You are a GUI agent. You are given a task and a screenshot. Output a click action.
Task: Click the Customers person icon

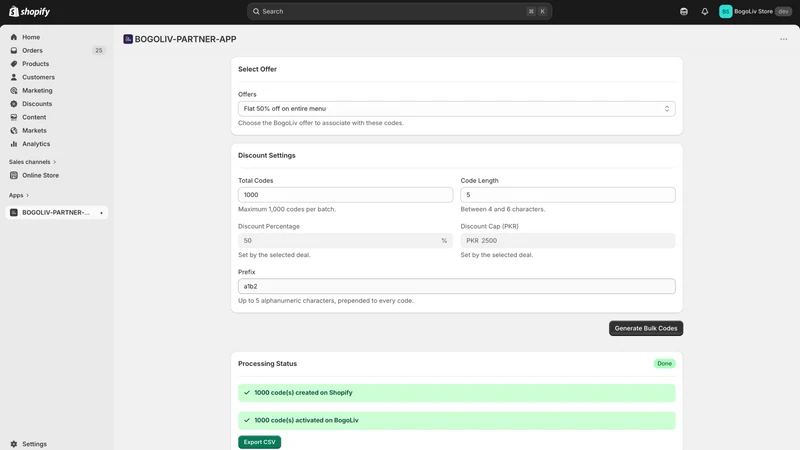pos(14,77)
